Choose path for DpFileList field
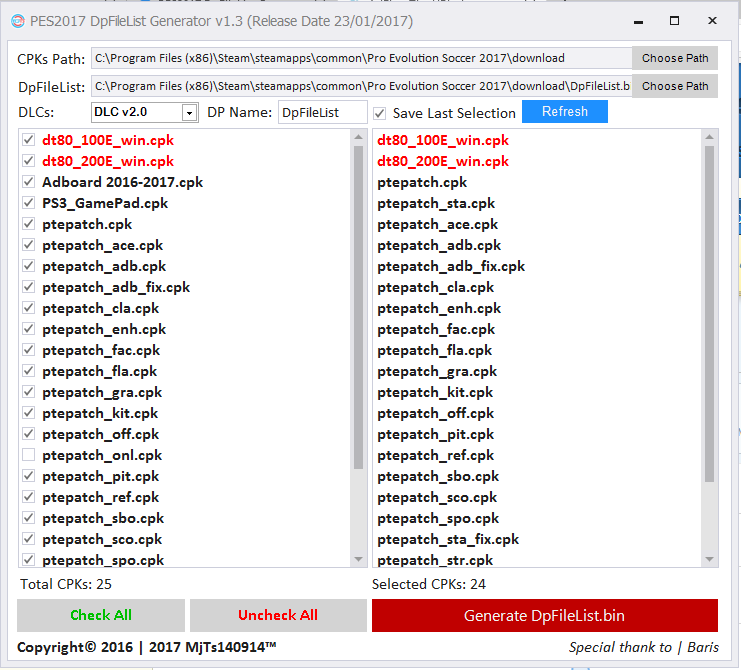This screenshot has height=670, width=741. tap(674, 86)
